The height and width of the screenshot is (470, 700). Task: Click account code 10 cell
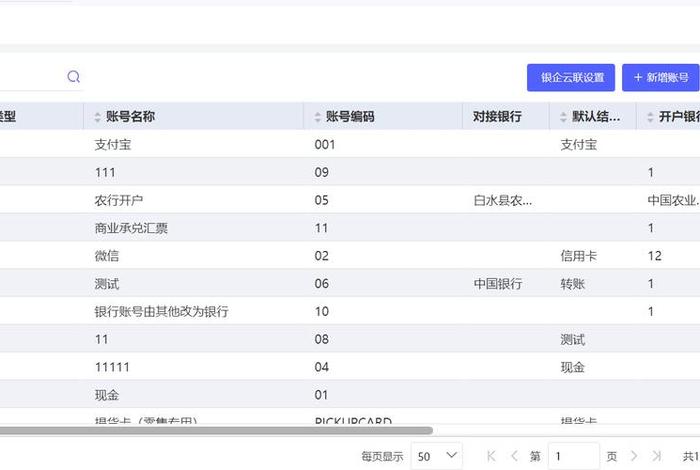[x=321, y=311]
